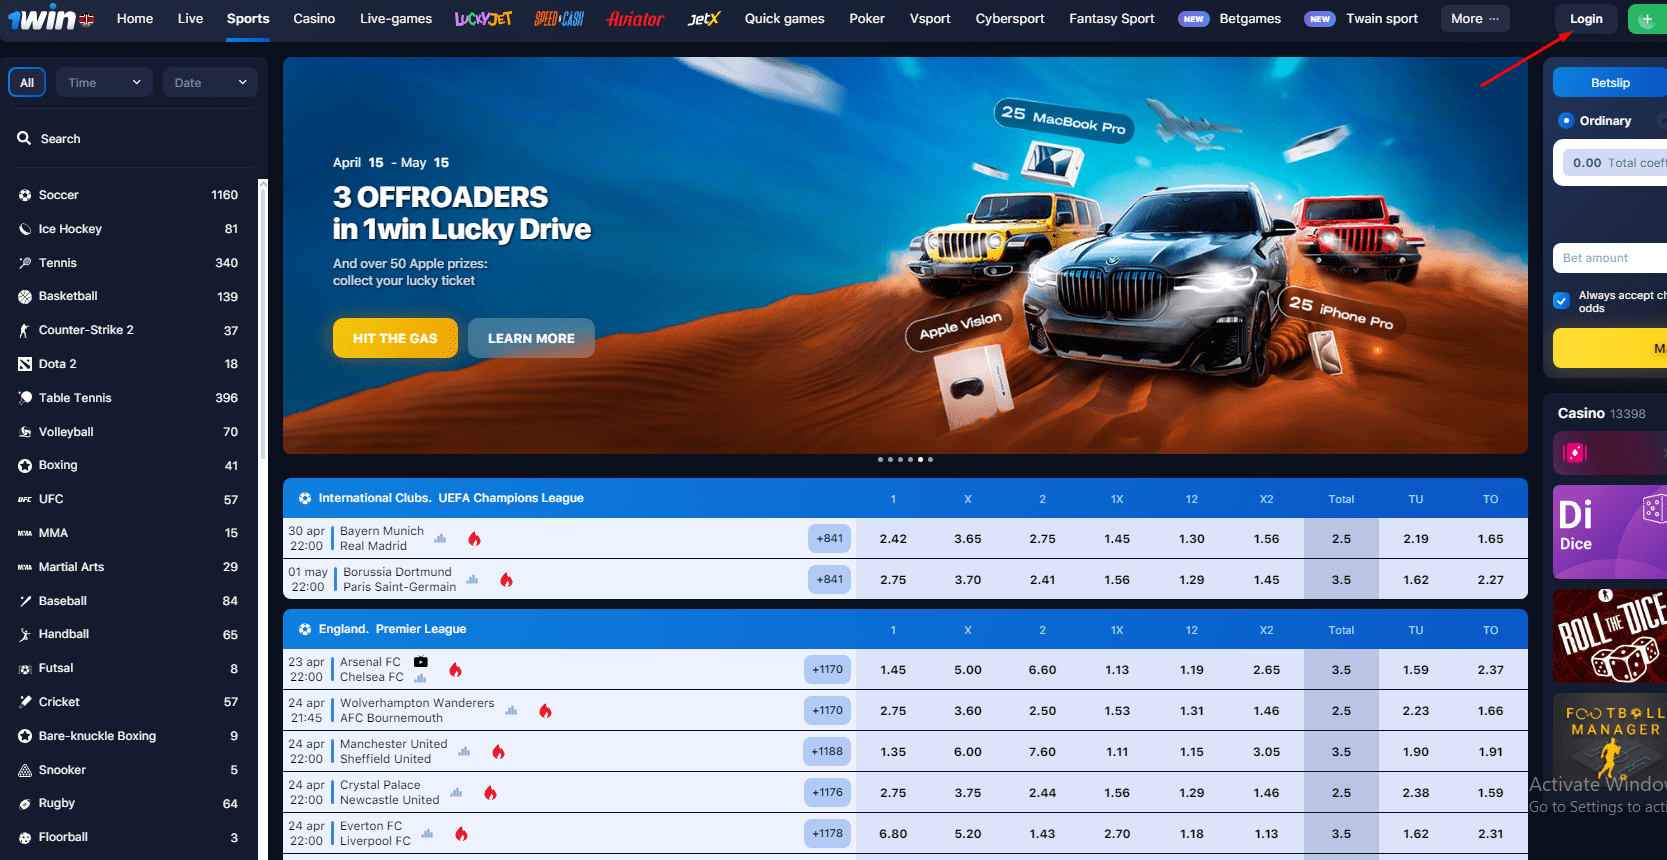The height and width of the screenshot is (860, 1667).
Task: Switch to the Poker tab
Action: [867, 19]
